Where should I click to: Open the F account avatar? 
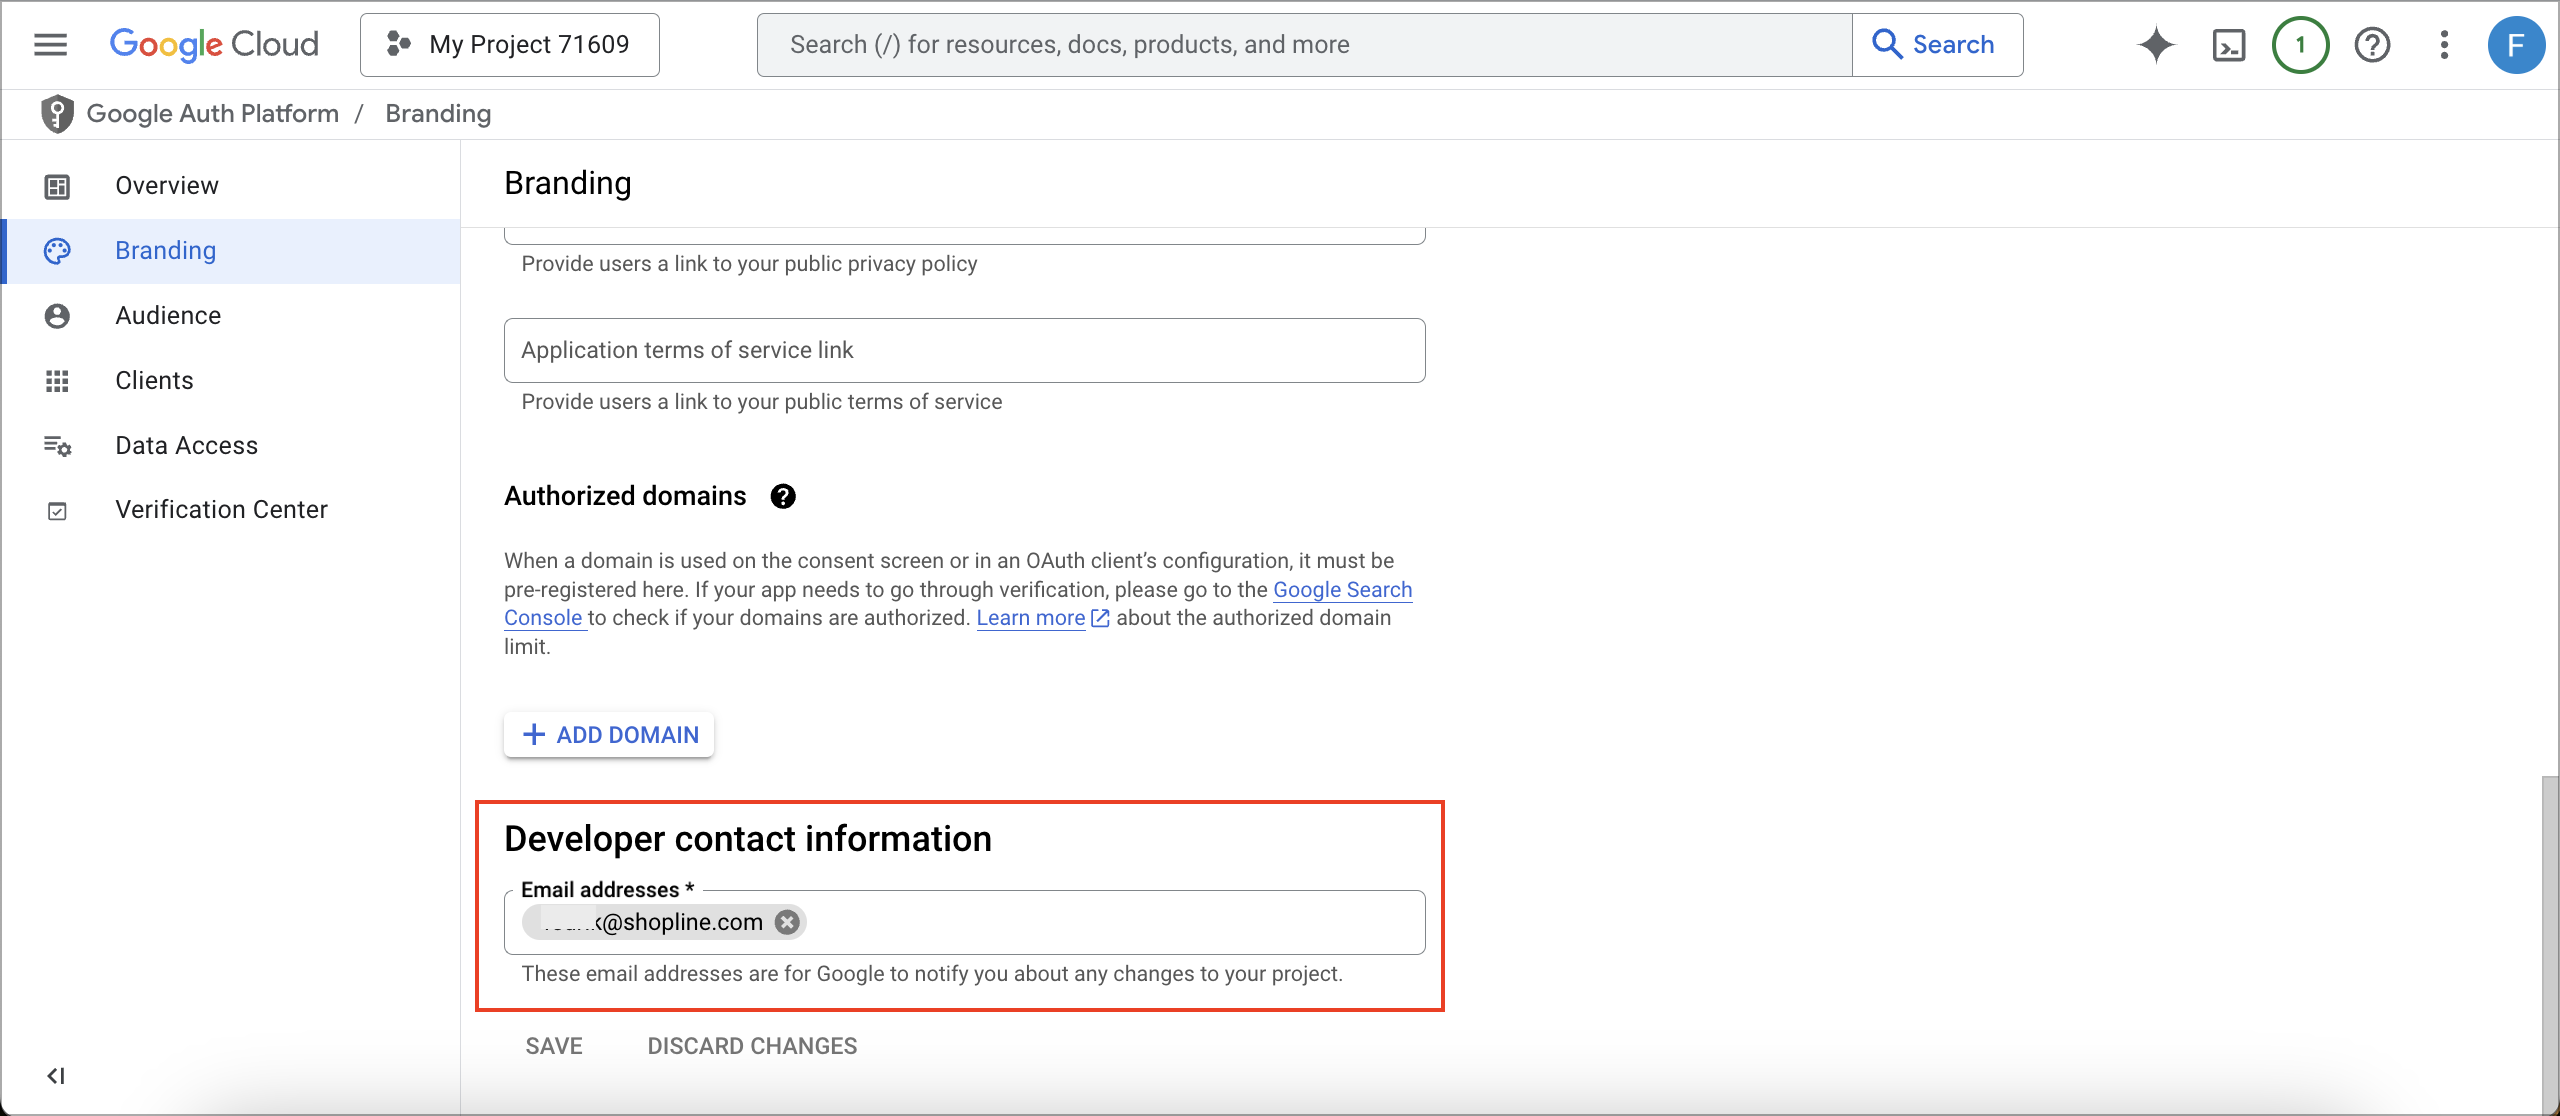2516,45
